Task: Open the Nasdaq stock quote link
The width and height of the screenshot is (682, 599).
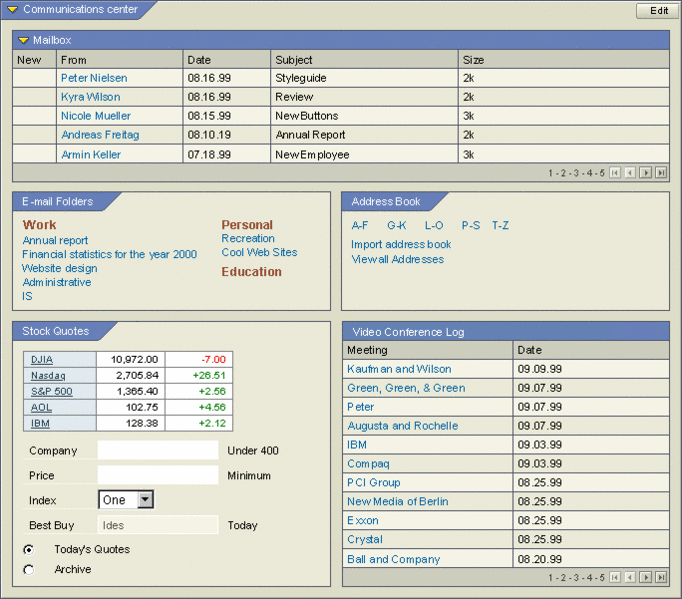Action: (48, 375)
